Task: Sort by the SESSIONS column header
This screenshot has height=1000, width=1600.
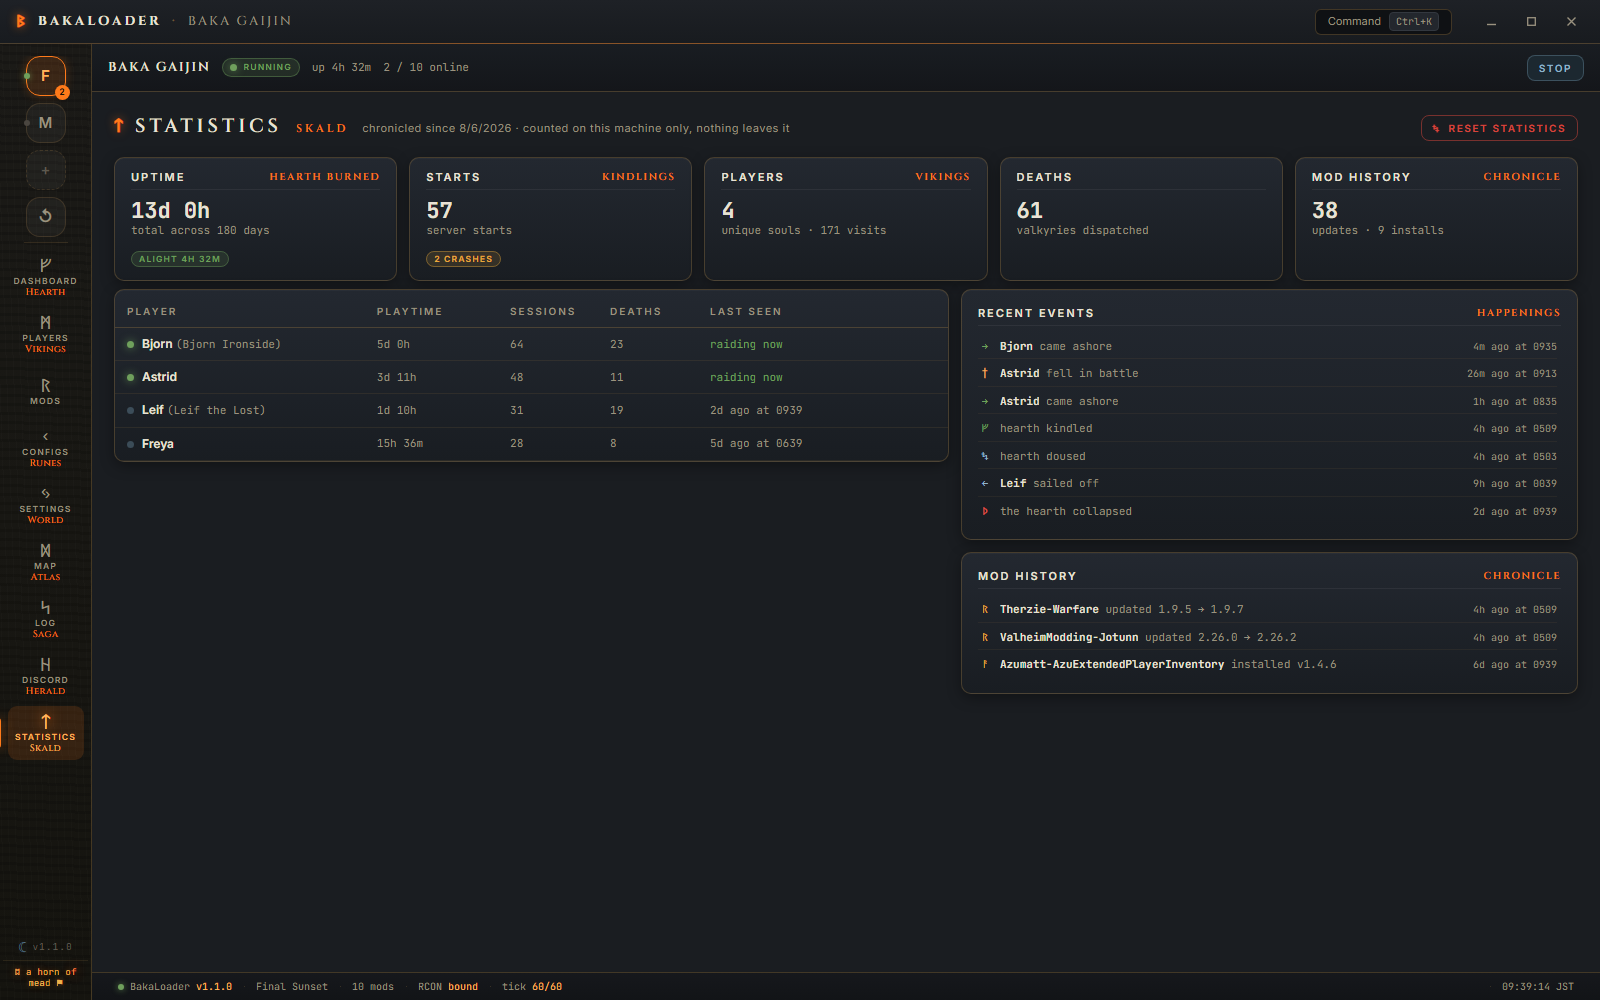Action: point(543,312)
